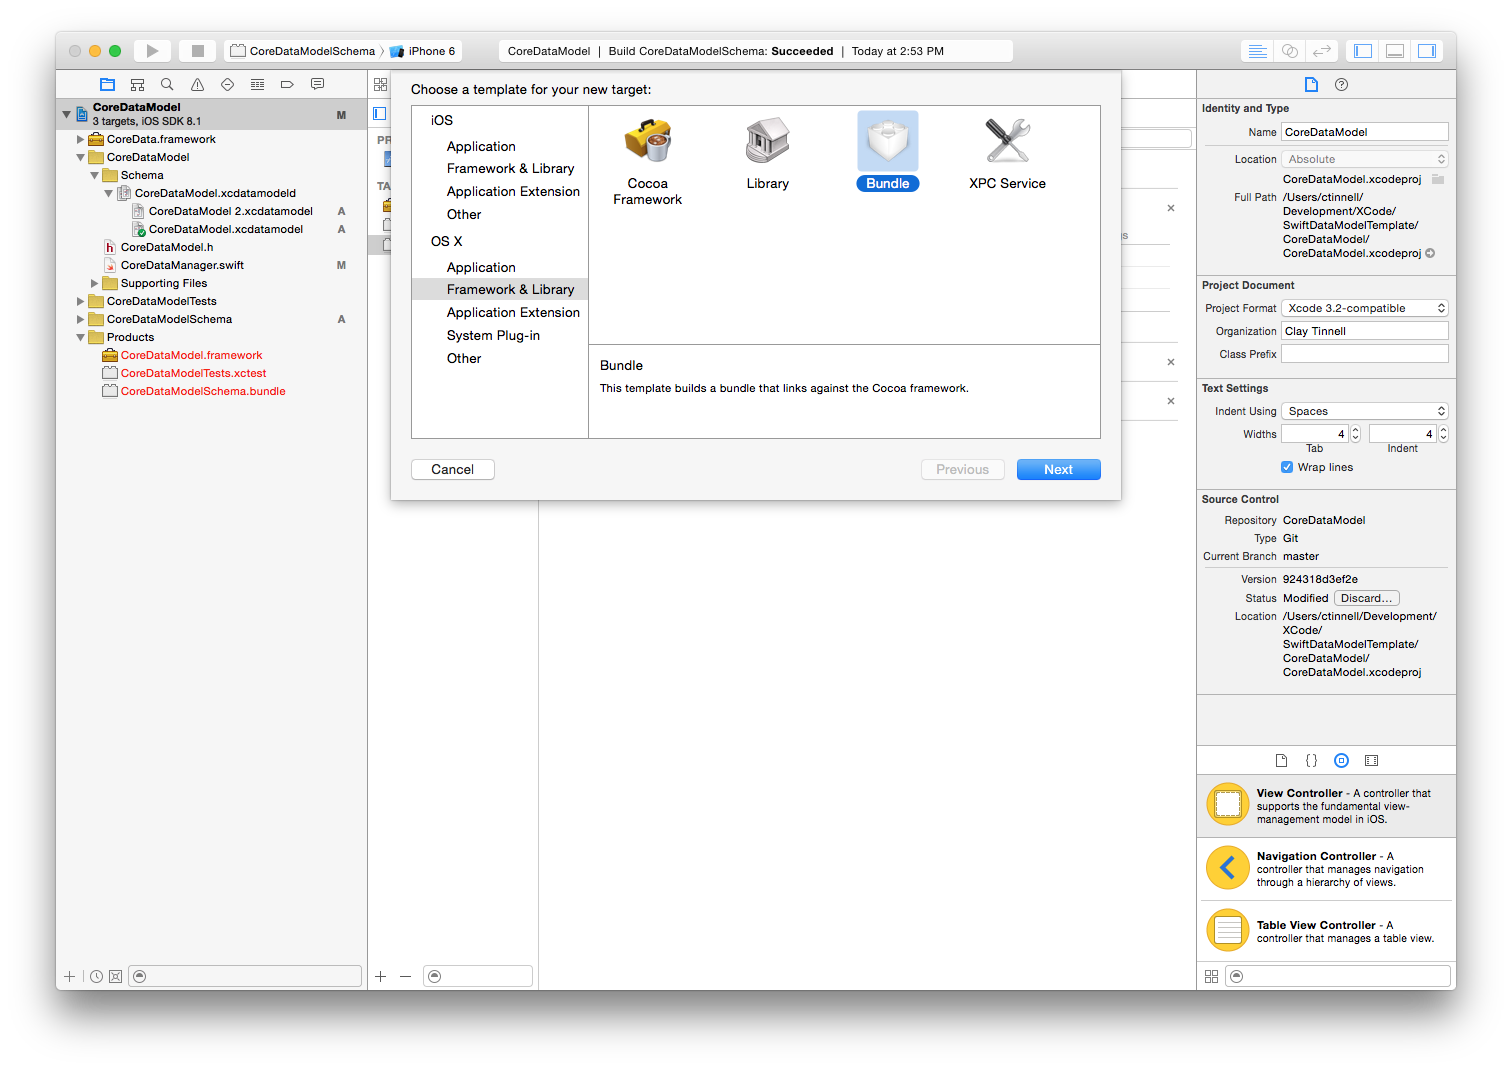Choose iOS Framework & Library category
This screenshot has width=1512, height=1070.
(511, 169)
